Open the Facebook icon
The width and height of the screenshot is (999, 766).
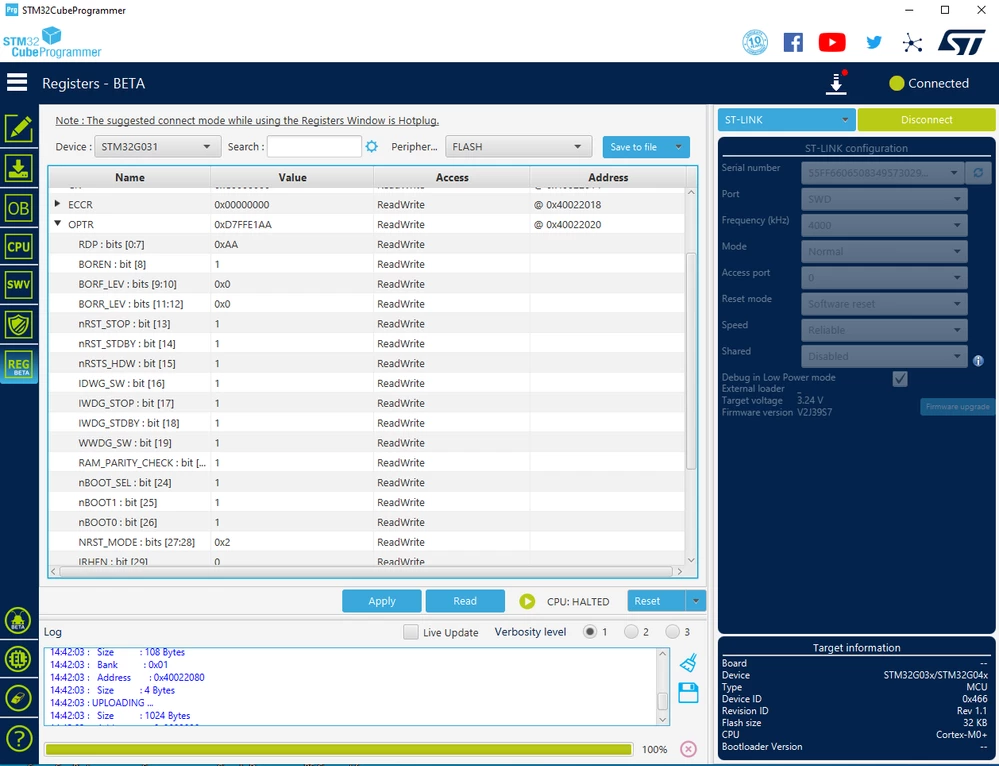(x=793, y=43)
